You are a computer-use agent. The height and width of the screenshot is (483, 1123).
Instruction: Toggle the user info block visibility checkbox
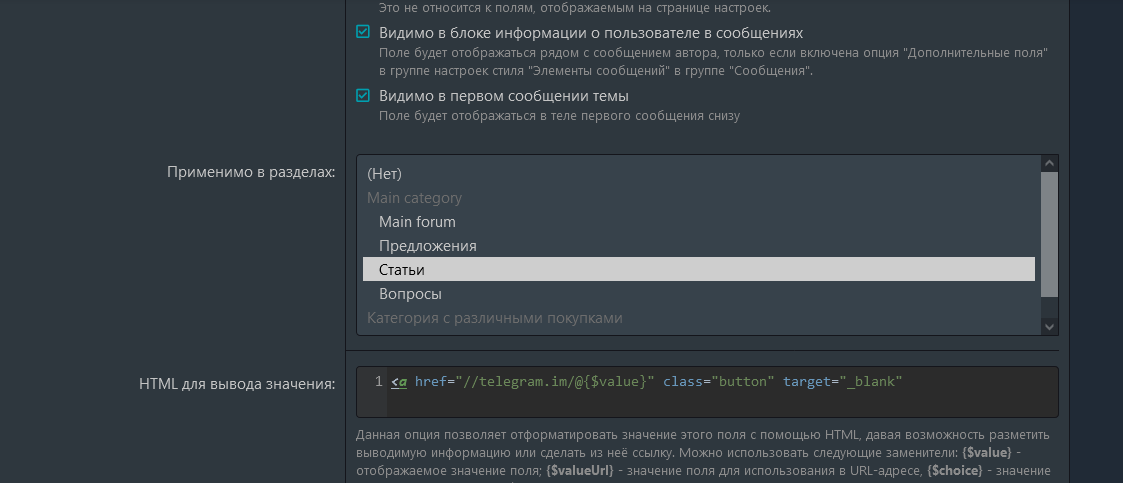tap(363, 32)
